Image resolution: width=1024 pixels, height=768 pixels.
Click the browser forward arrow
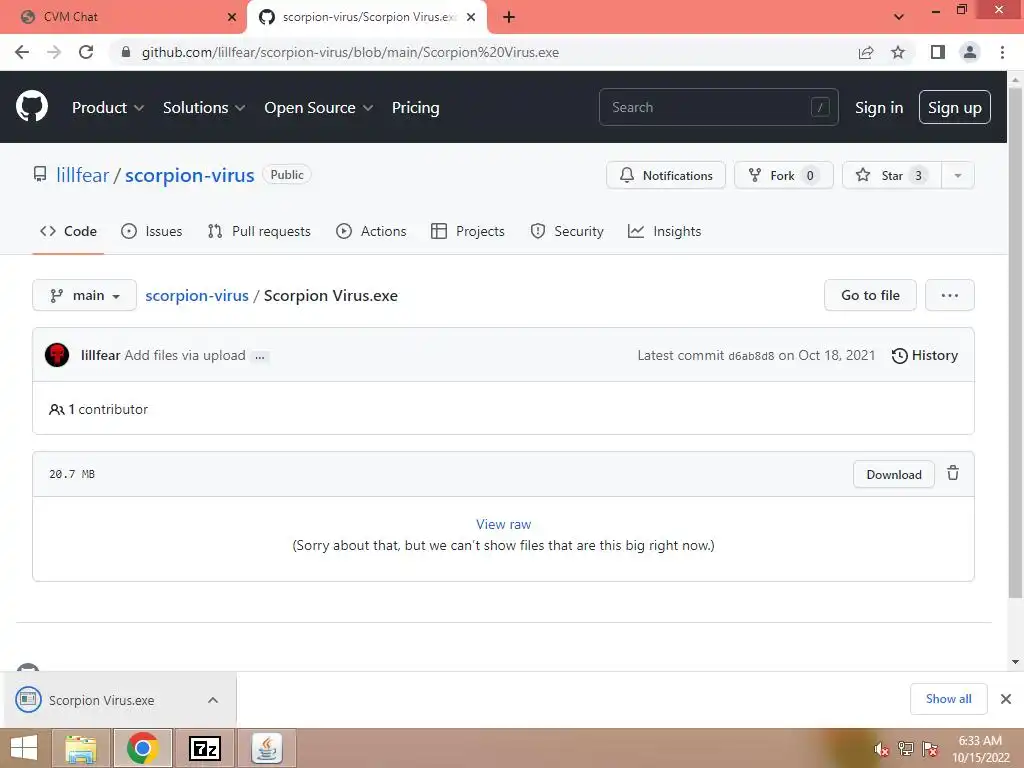54,52
